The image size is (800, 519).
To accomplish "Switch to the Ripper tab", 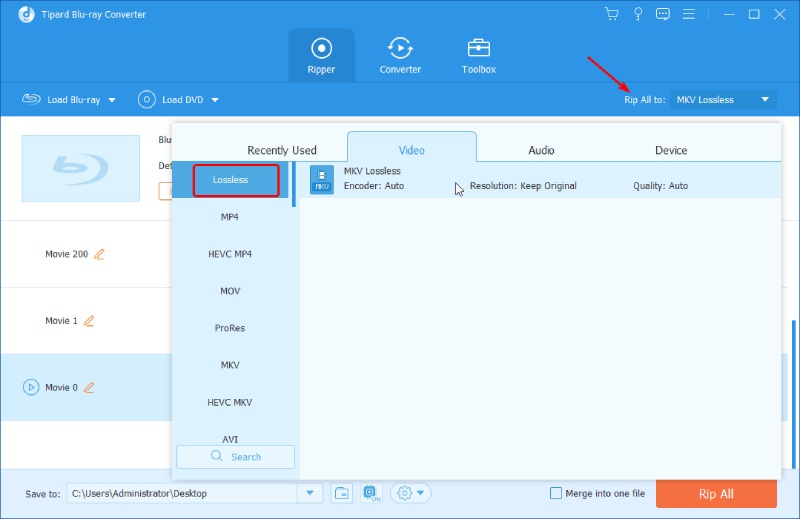I will 321,55.
